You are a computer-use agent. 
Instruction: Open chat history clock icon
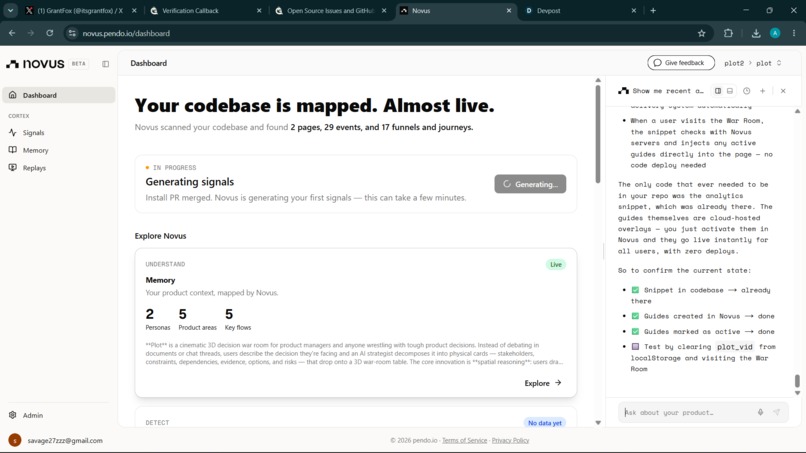click(x=746, y=91)
